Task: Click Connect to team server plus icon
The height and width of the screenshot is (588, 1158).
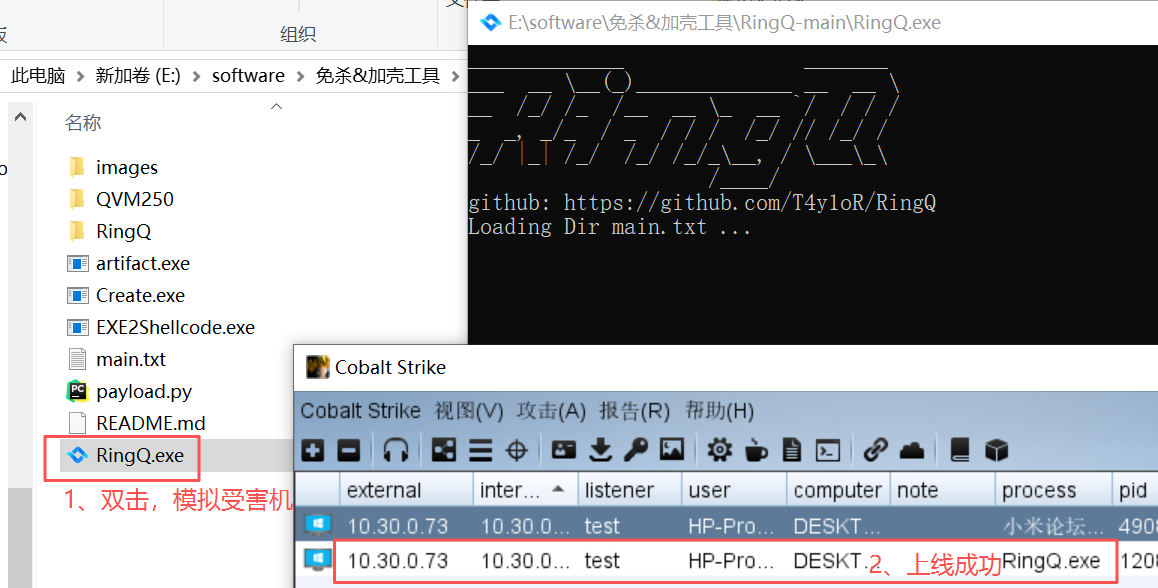Action: (313, 450)
